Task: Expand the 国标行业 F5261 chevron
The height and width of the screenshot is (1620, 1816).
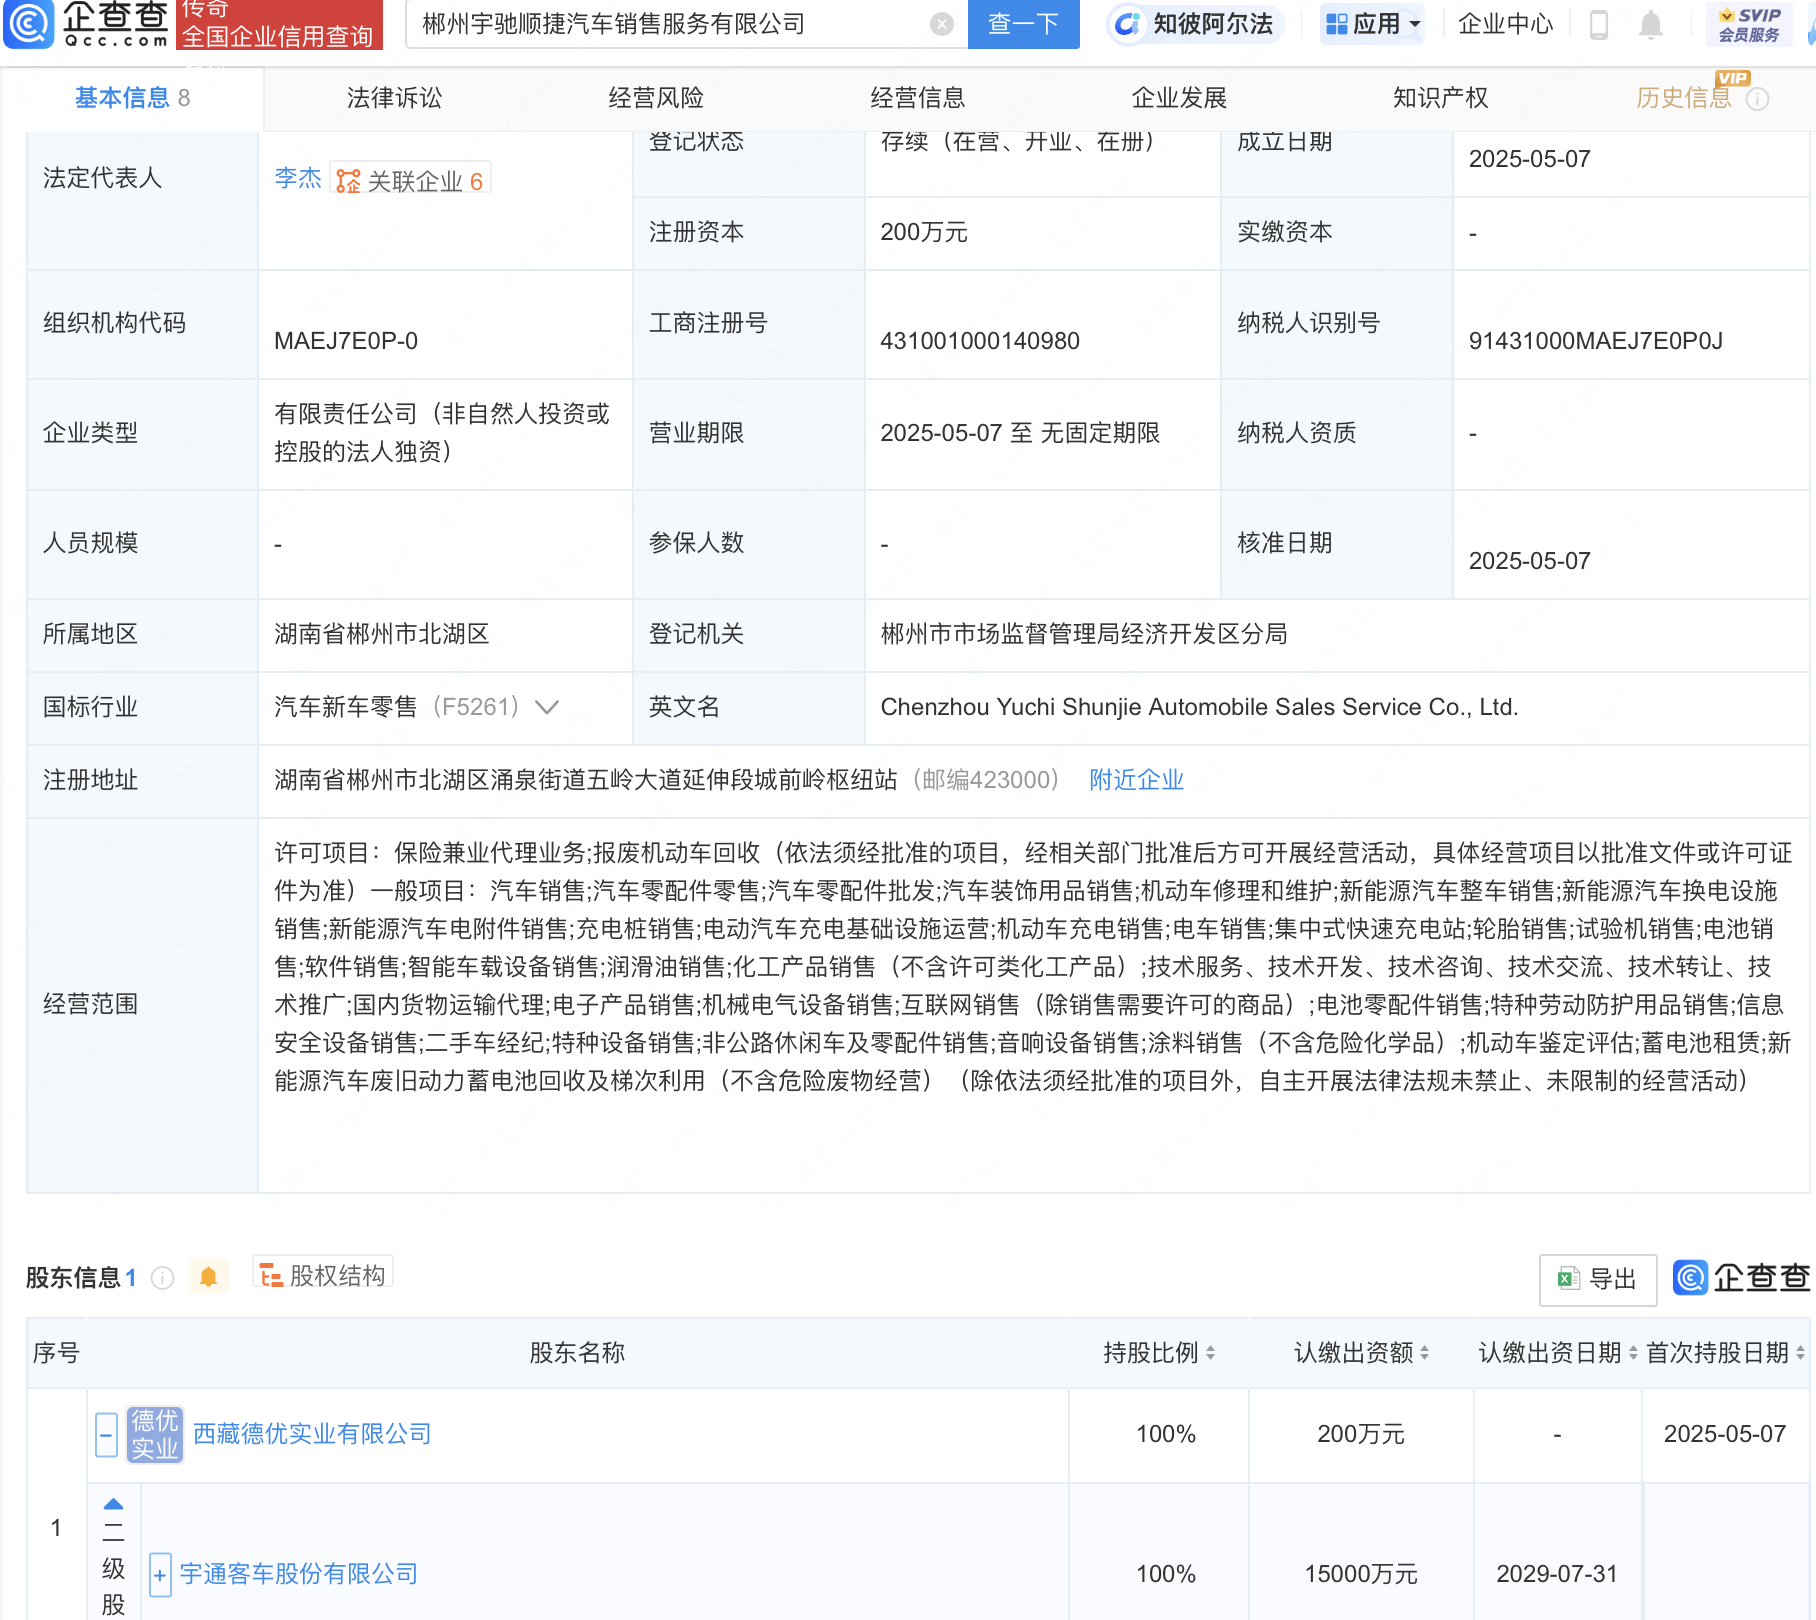Action: (547, 707)
